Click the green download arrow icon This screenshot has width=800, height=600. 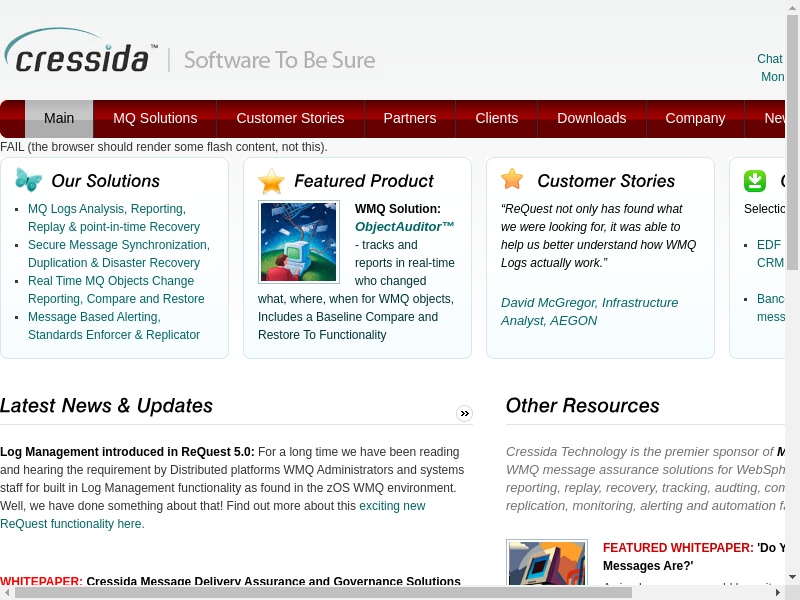(755, 181)
